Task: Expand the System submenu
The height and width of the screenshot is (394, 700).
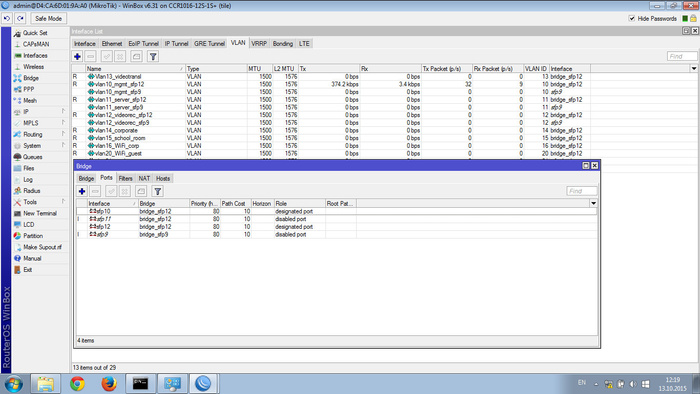Action: (x=40, y=145)
